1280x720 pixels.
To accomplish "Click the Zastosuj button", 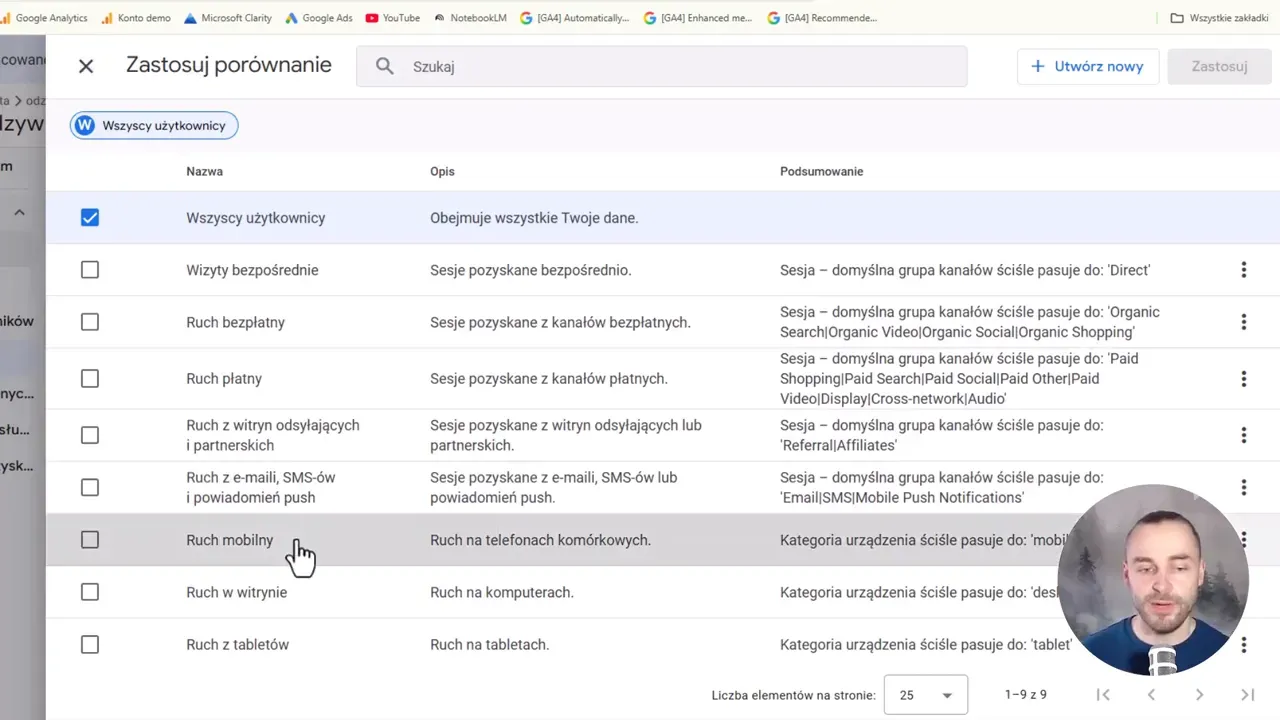I will pos(1219,66).
